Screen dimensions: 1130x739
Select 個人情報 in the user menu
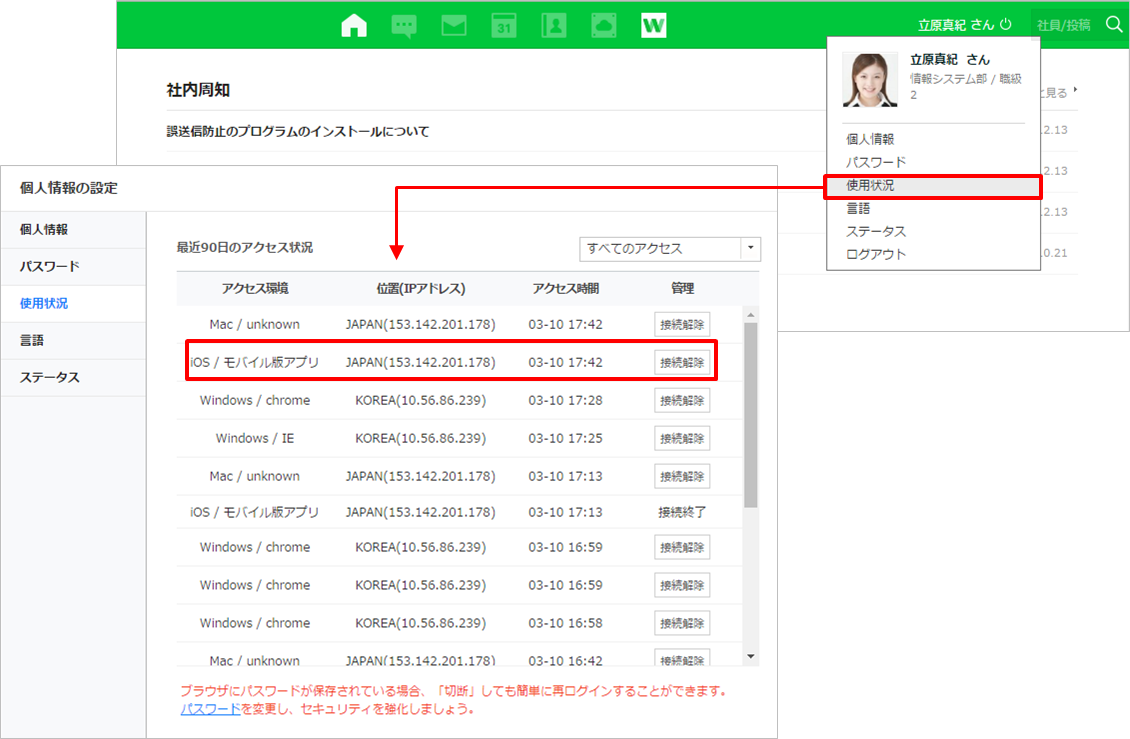(x=870, y=140)
